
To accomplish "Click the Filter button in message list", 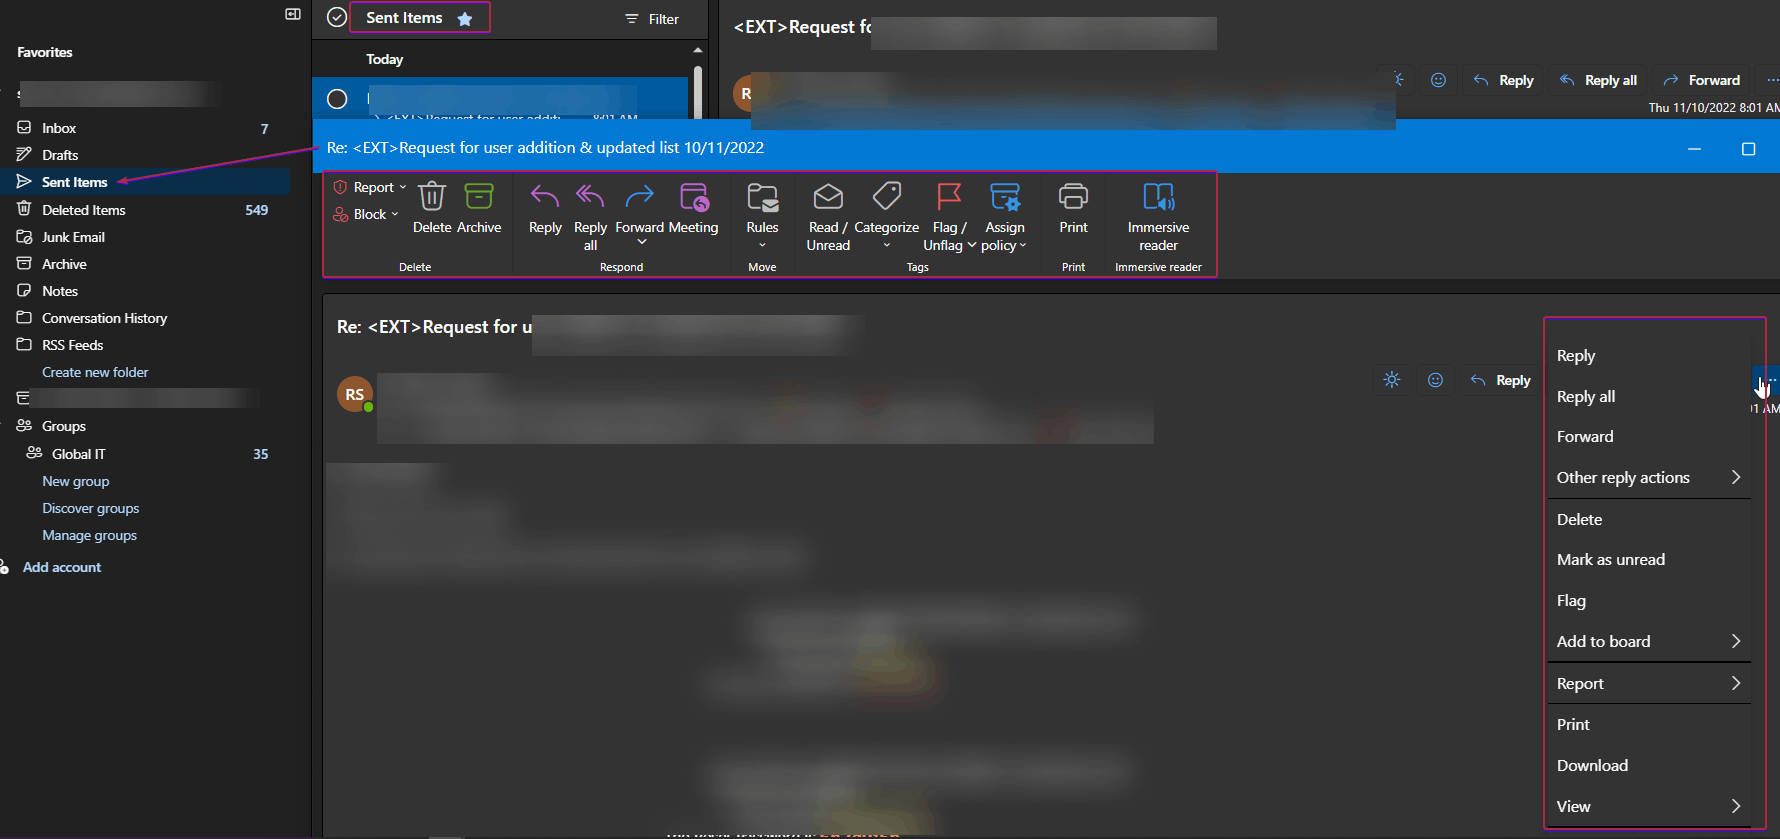I will [x=652, y=19].
